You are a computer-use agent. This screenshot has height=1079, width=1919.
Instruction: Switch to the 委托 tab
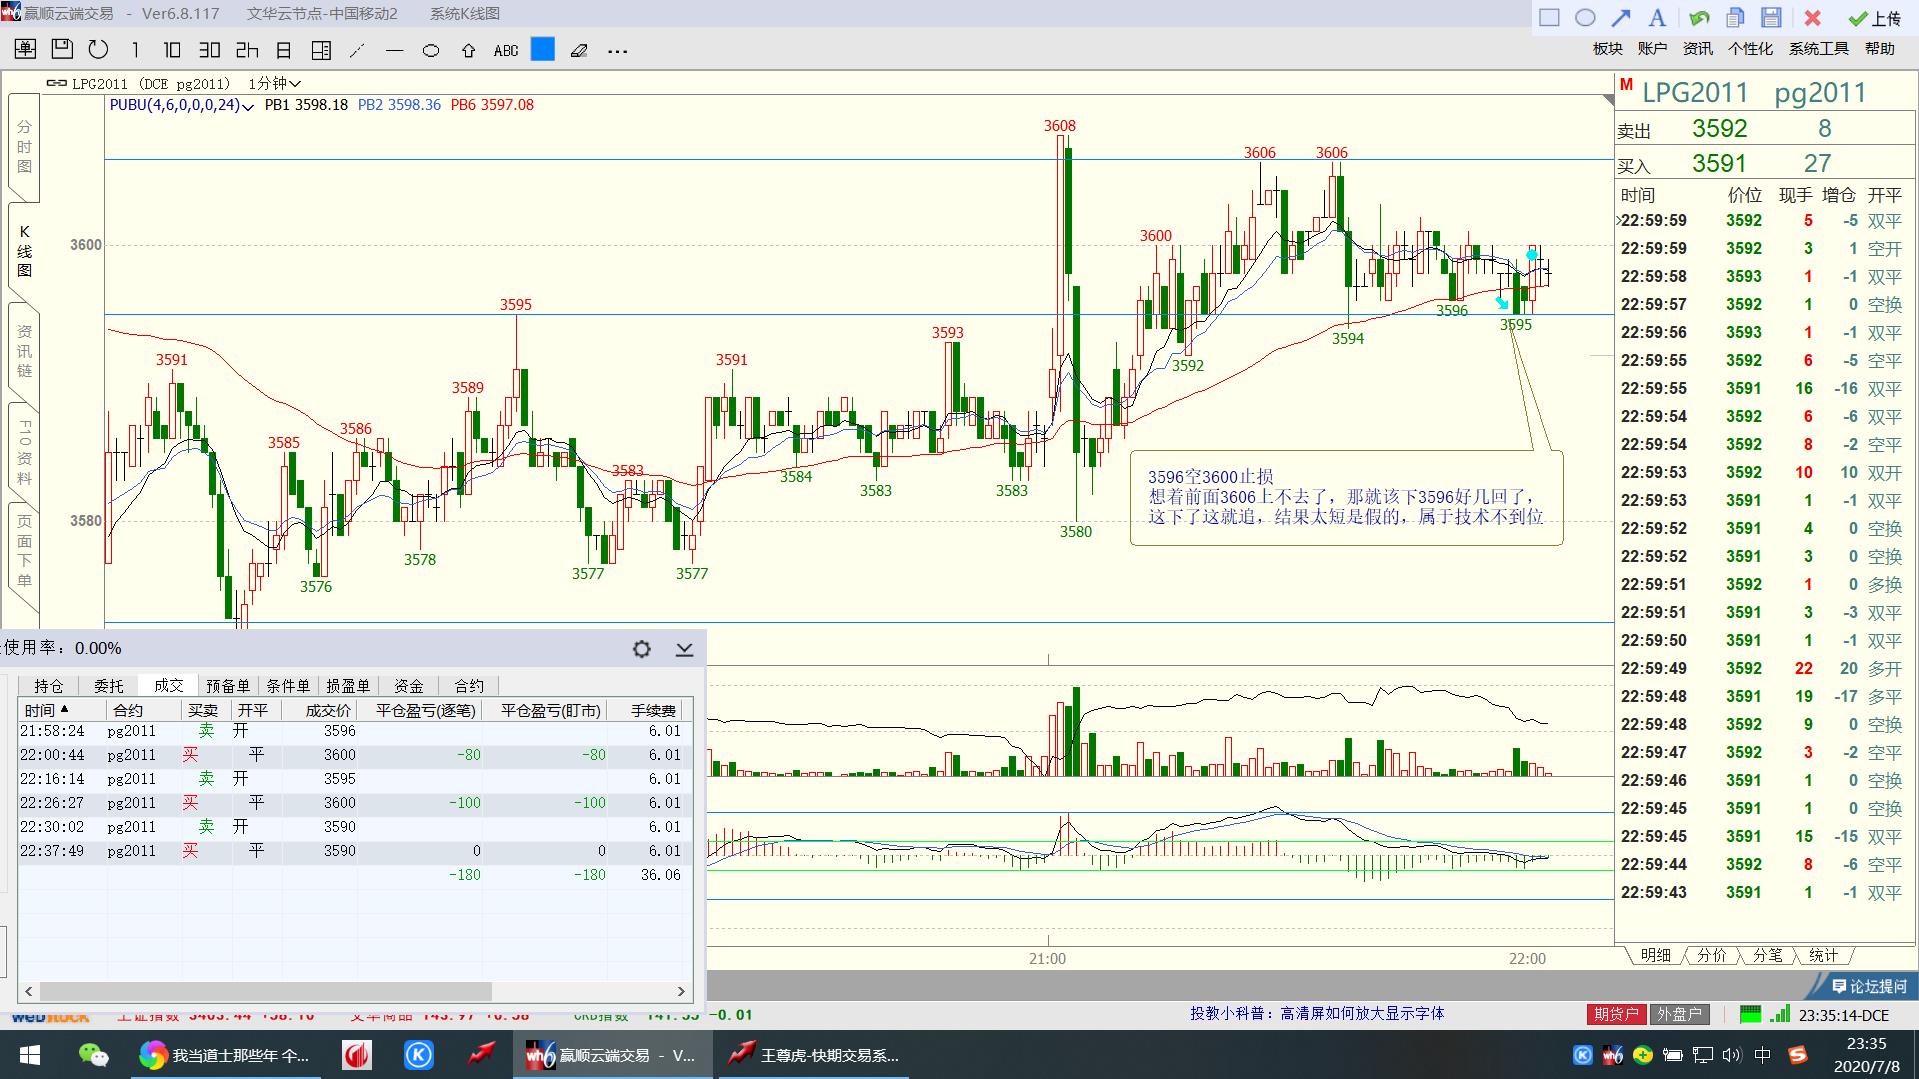(108, 686)
